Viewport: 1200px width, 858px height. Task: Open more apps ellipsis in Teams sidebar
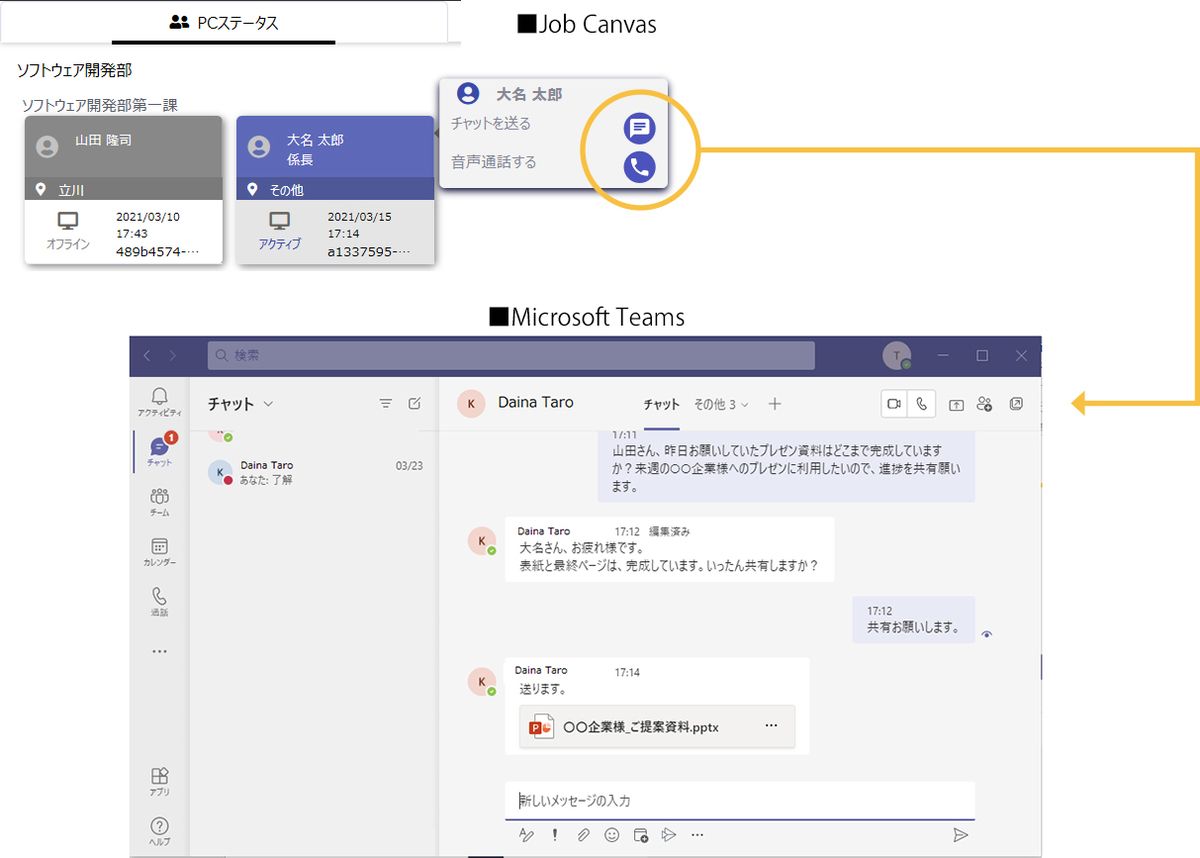point(160,651)
